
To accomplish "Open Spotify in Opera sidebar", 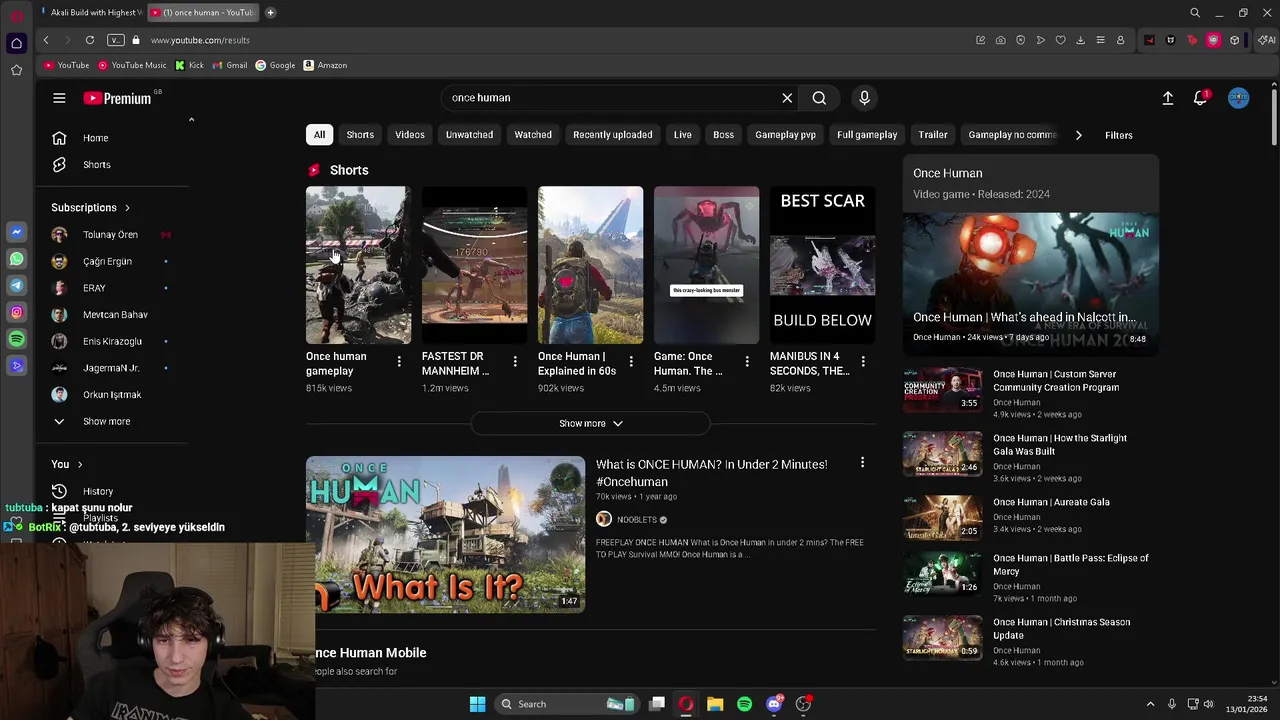I will point(16,339).
